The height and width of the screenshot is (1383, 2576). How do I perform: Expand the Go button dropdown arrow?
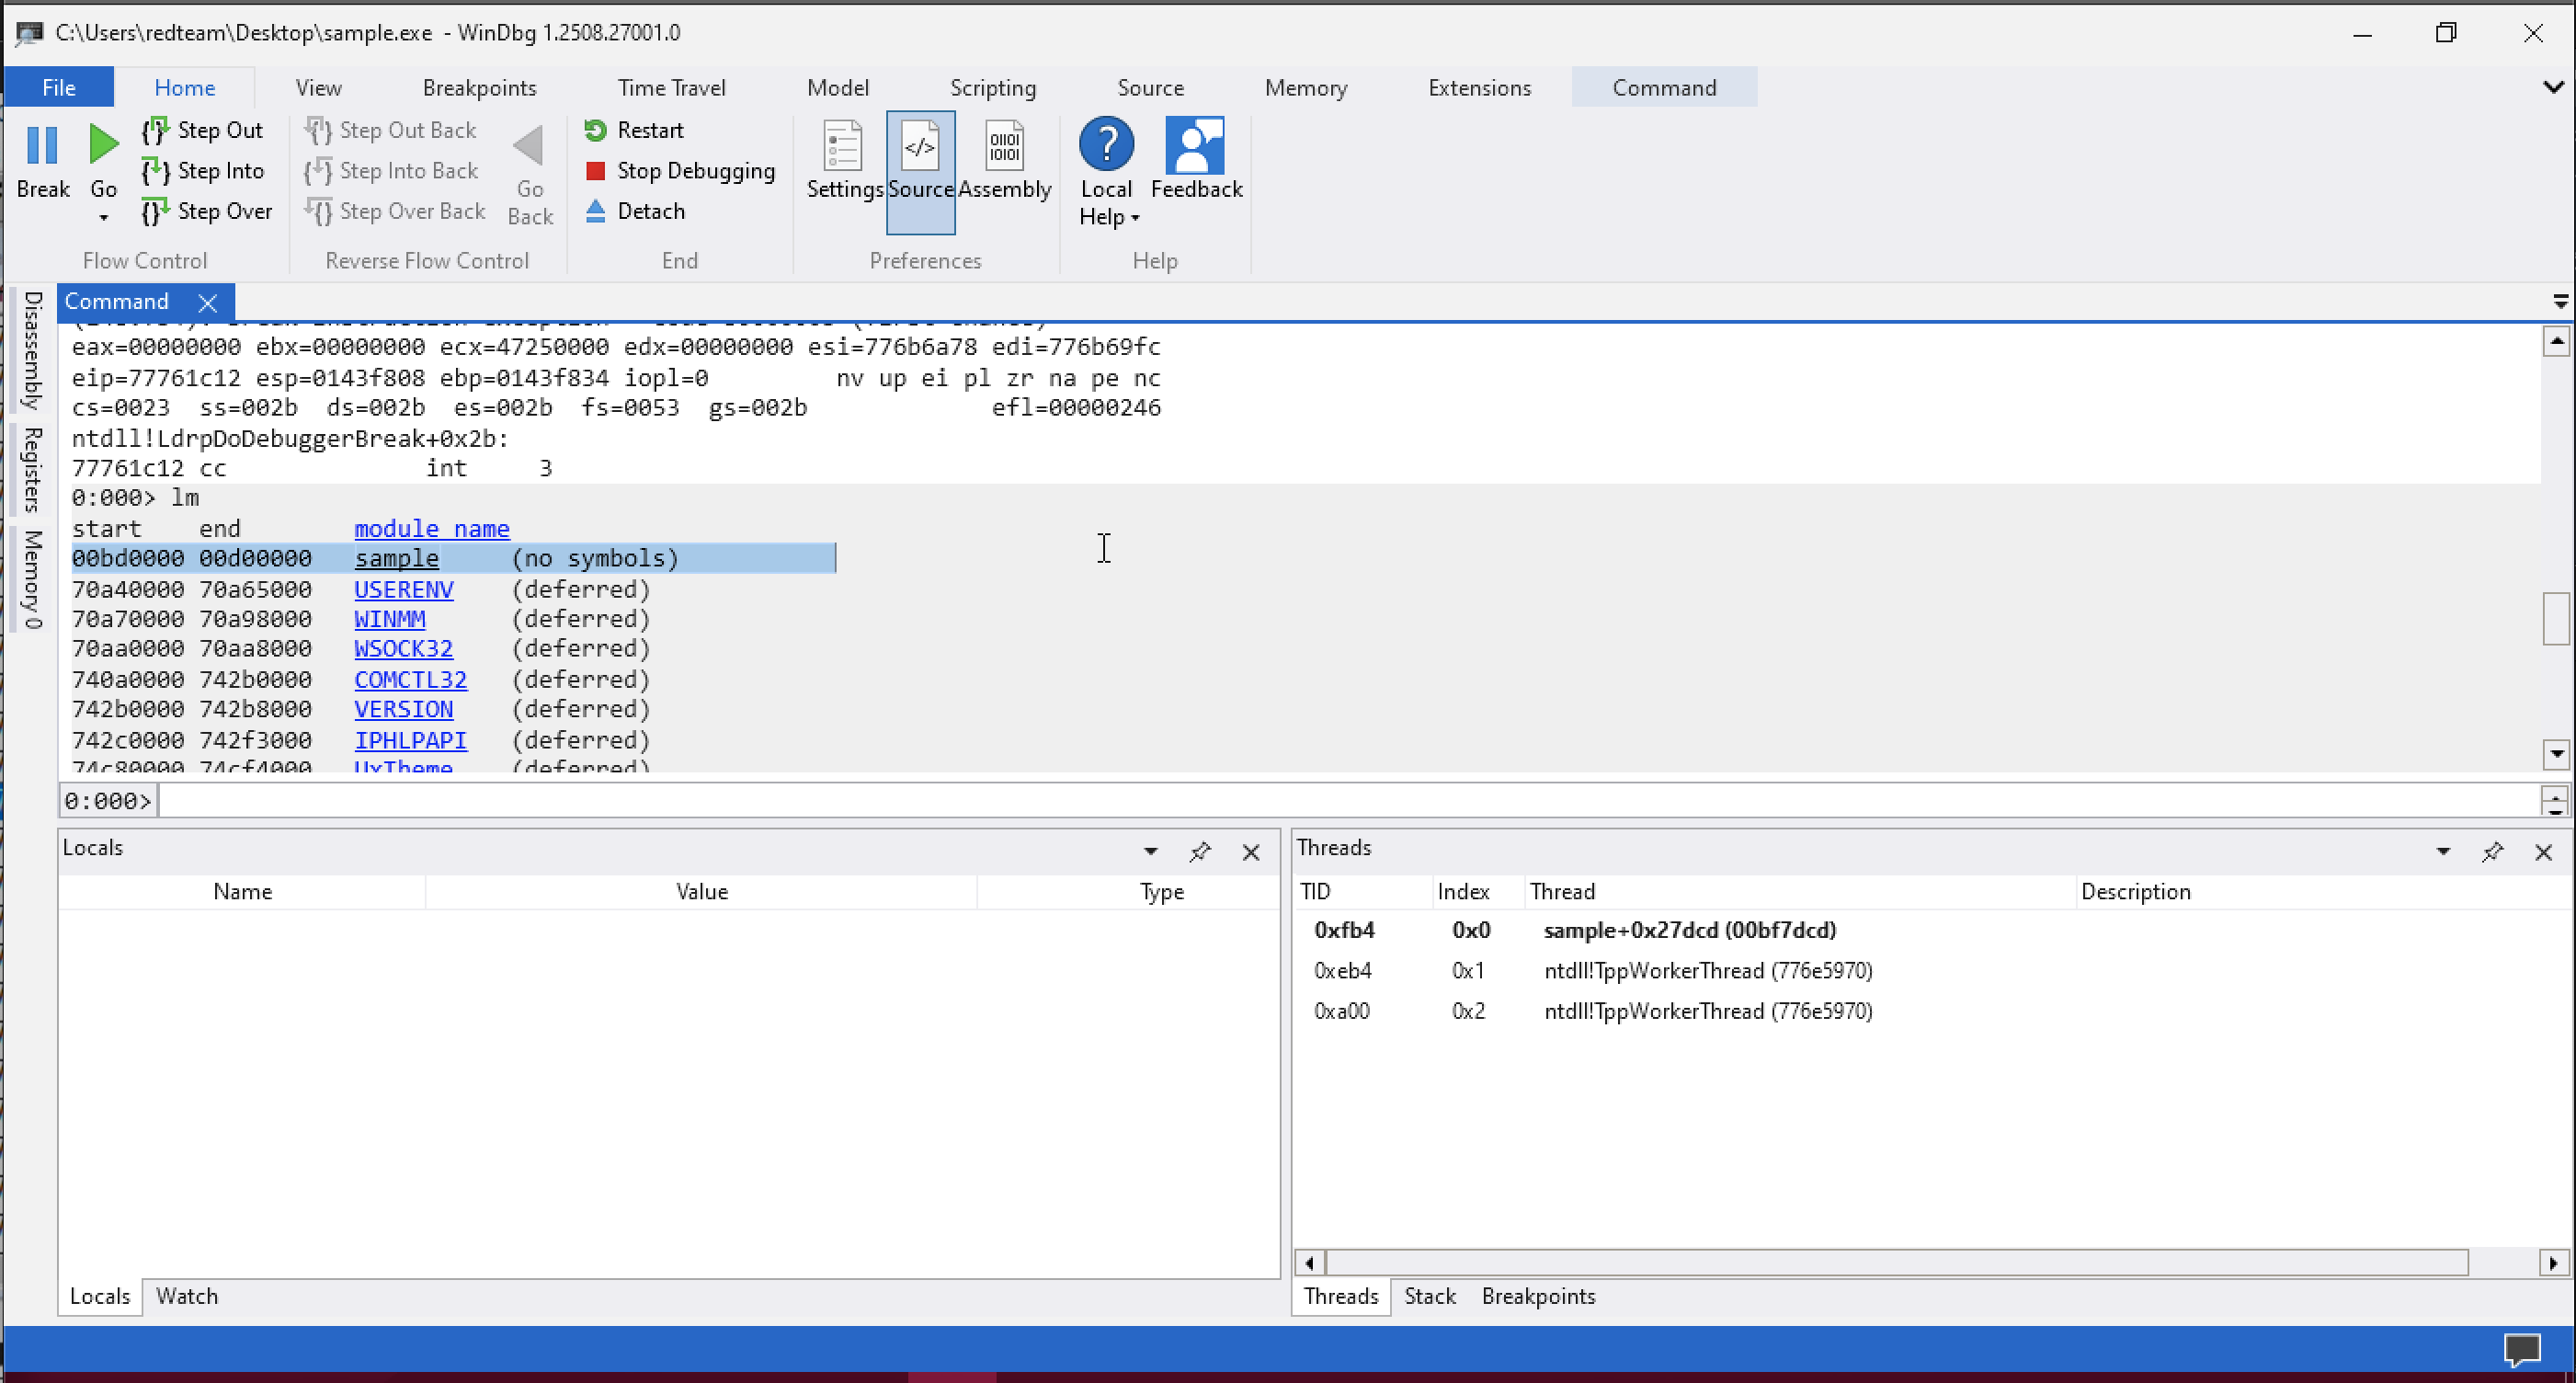(103, 217)
